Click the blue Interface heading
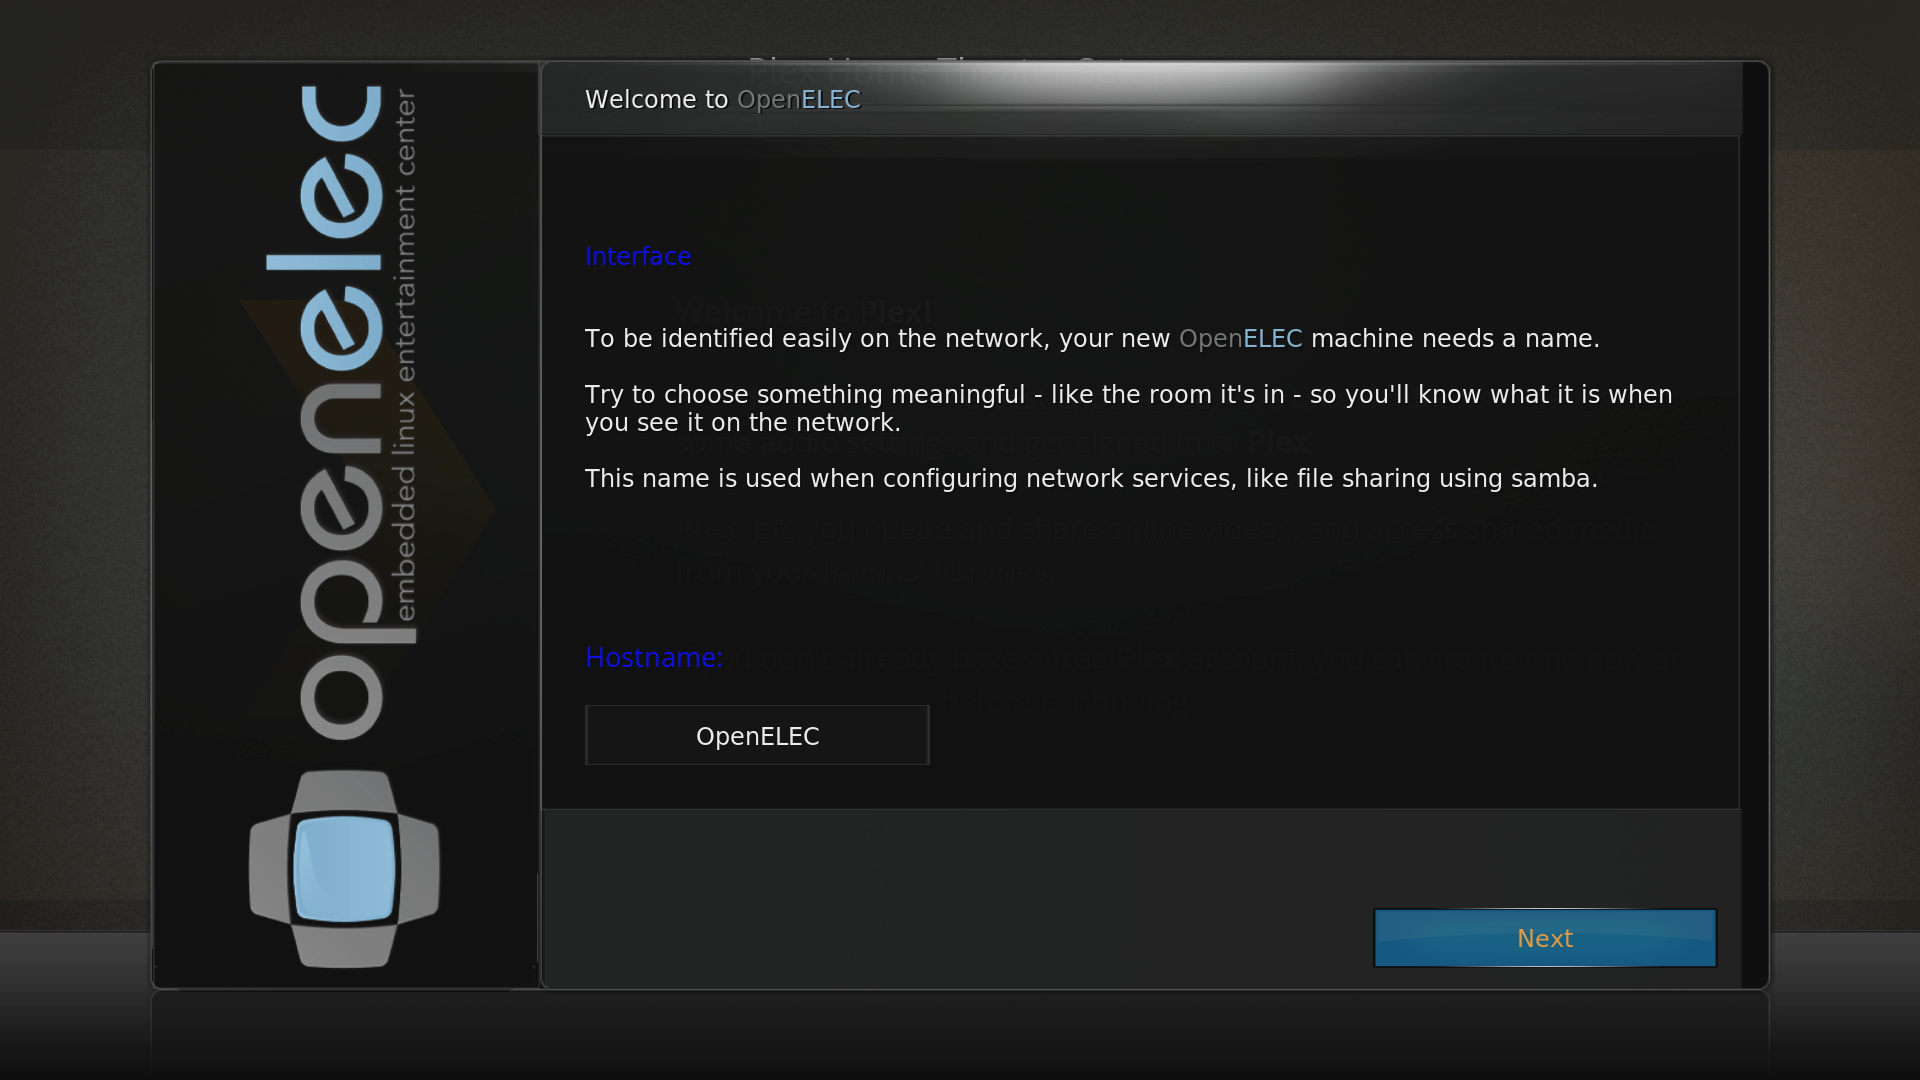The height and width of the screenshot is (1080, 1920). (x=638, y=256)
